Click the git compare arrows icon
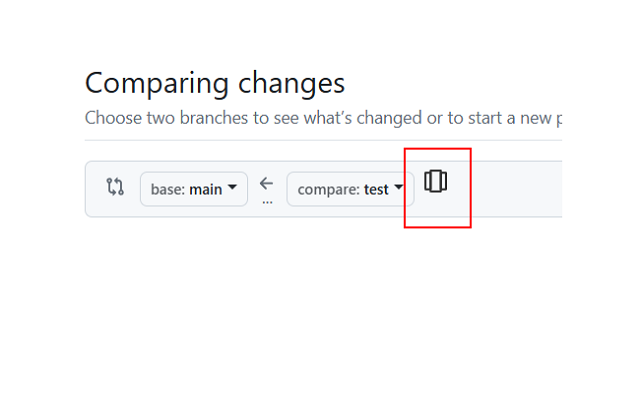The height and width of the screenshot is (400, 640). coord(115,187)
